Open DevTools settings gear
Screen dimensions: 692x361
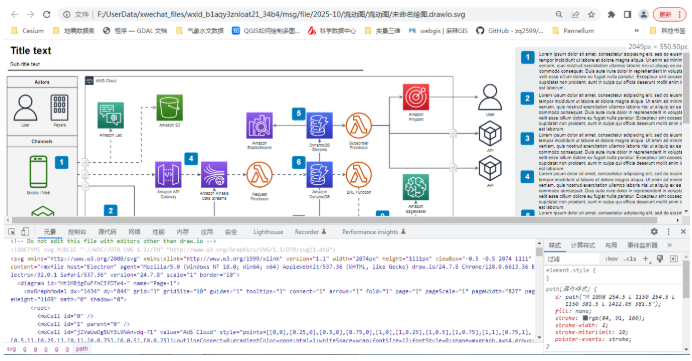[654, 232]
